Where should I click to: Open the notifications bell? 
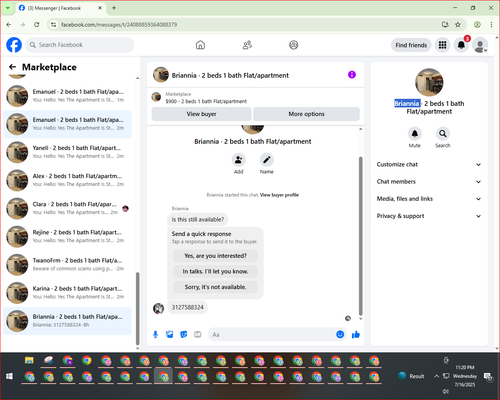coord(461,45)
